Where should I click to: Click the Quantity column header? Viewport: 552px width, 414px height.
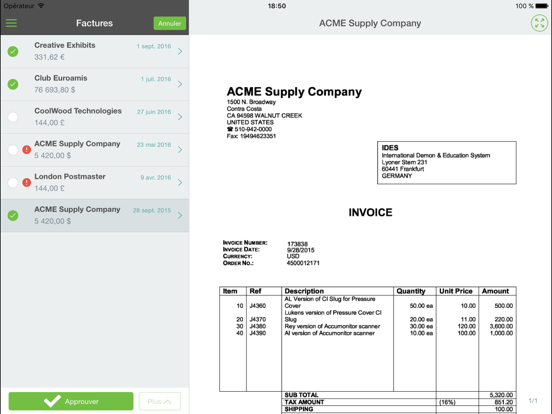411,291
